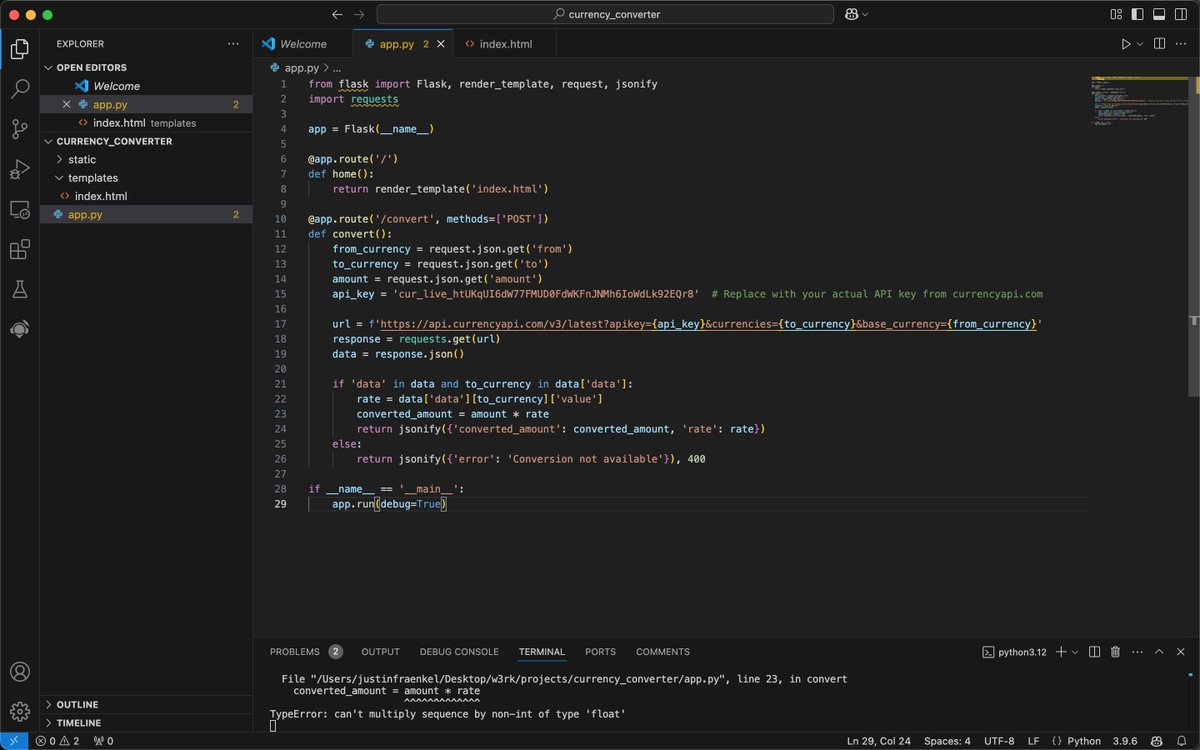Change end of line sequence LF
Screen dimensions: 1200x750
(1032, 741)
